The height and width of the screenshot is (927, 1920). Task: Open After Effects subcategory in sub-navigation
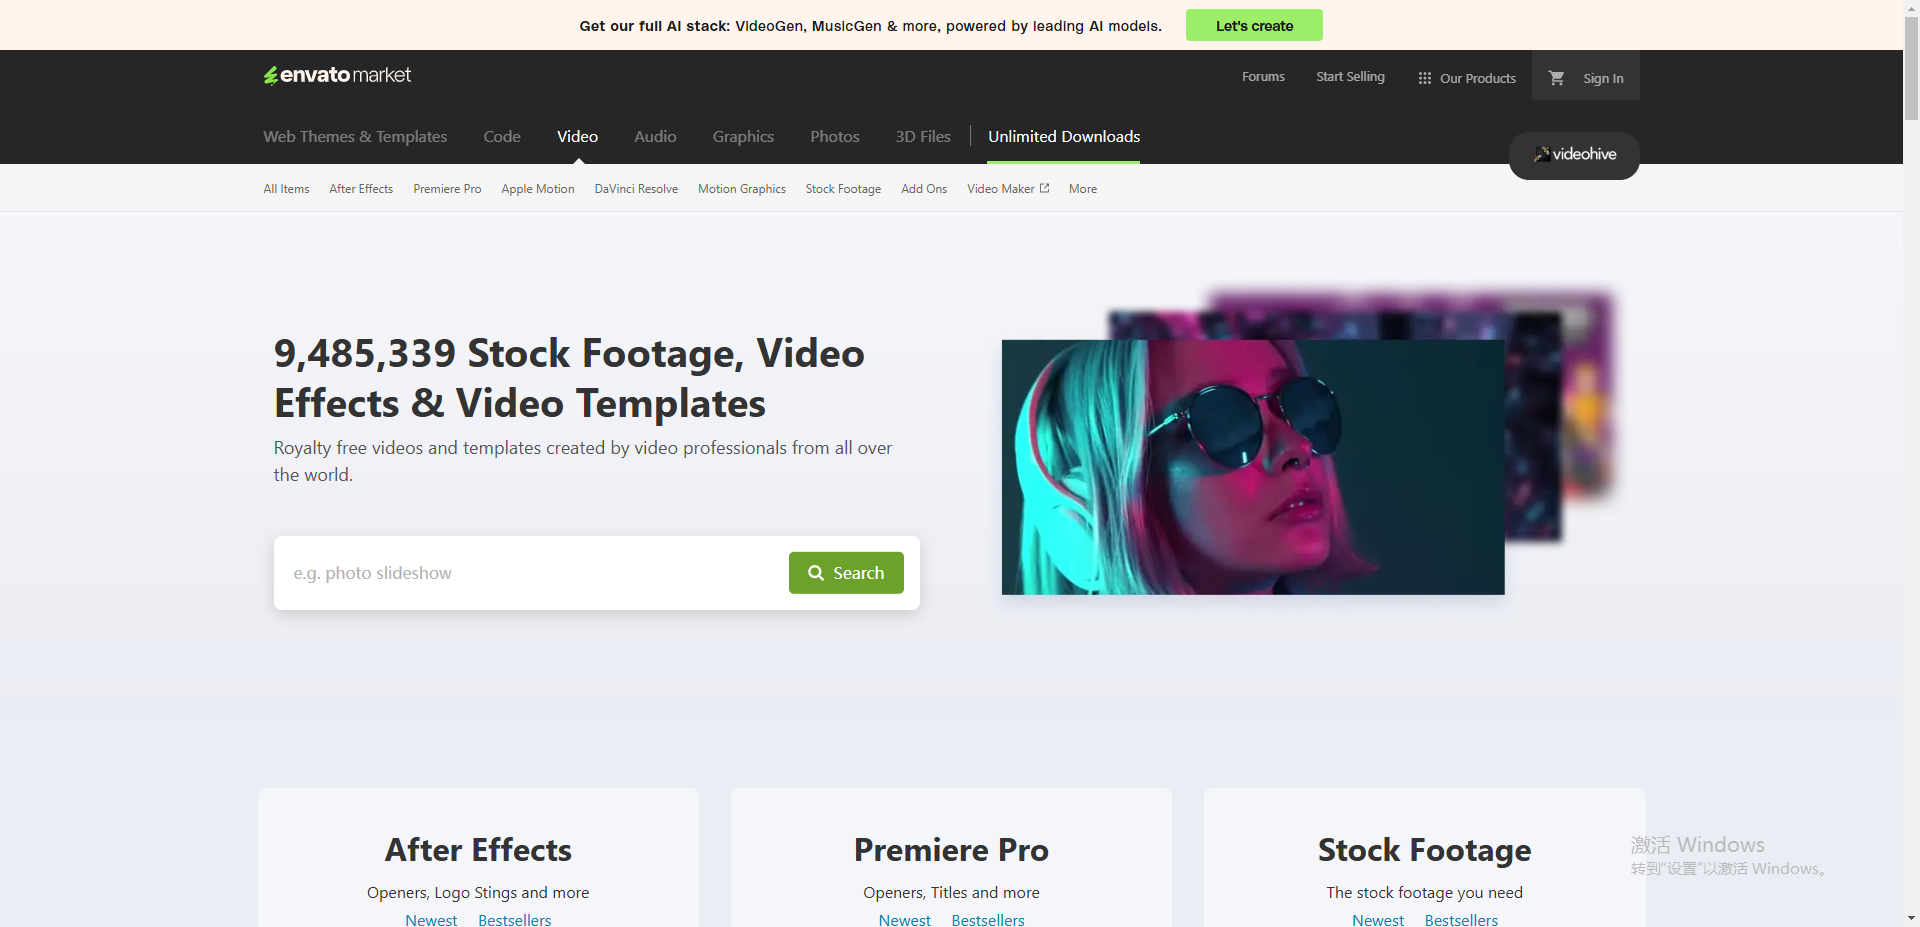point(361,189)
